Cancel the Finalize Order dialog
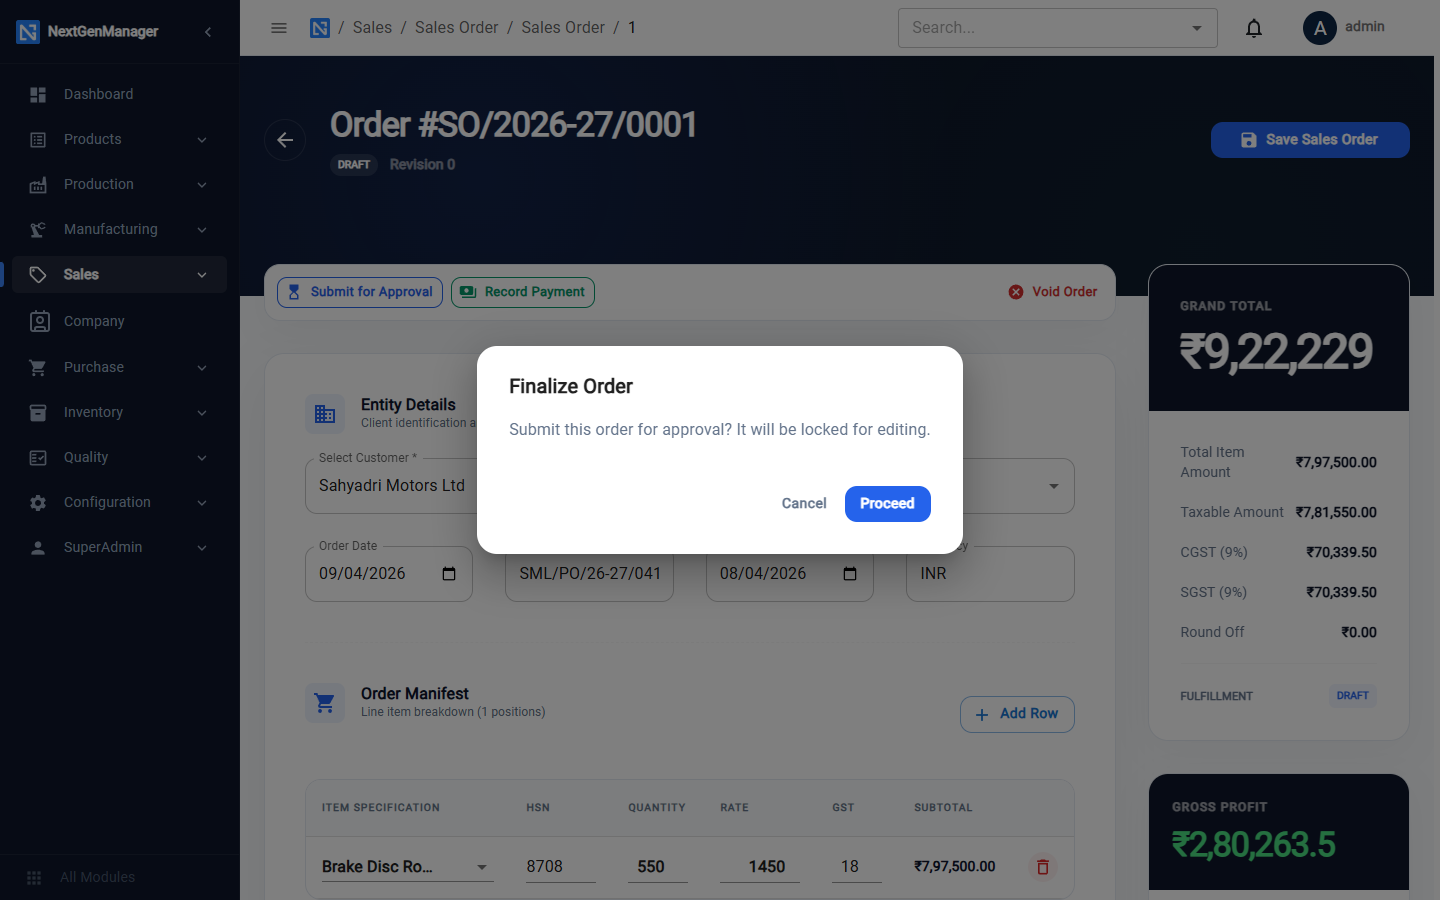1440x900 pixels. point(804,504)
